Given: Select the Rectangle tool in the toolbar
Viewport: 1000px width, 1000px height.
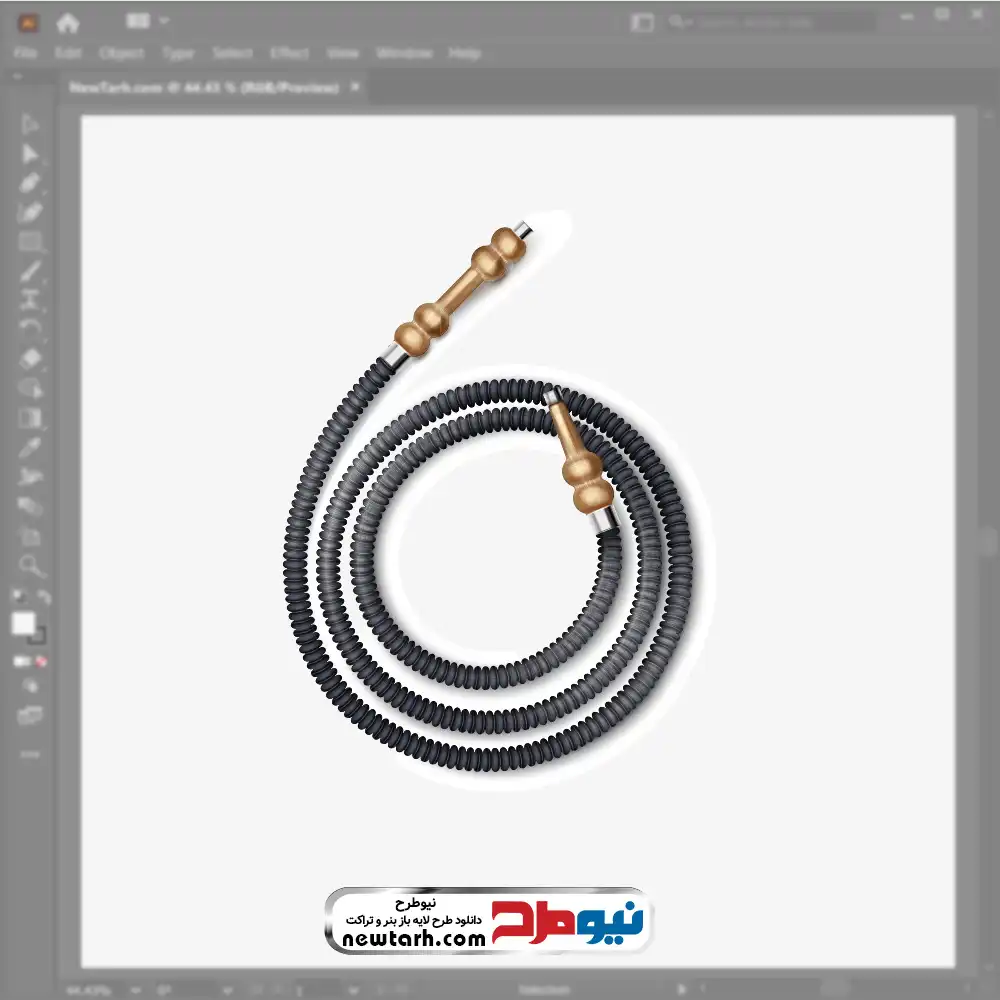Looking at the screenshot, I should click(29, 242).
